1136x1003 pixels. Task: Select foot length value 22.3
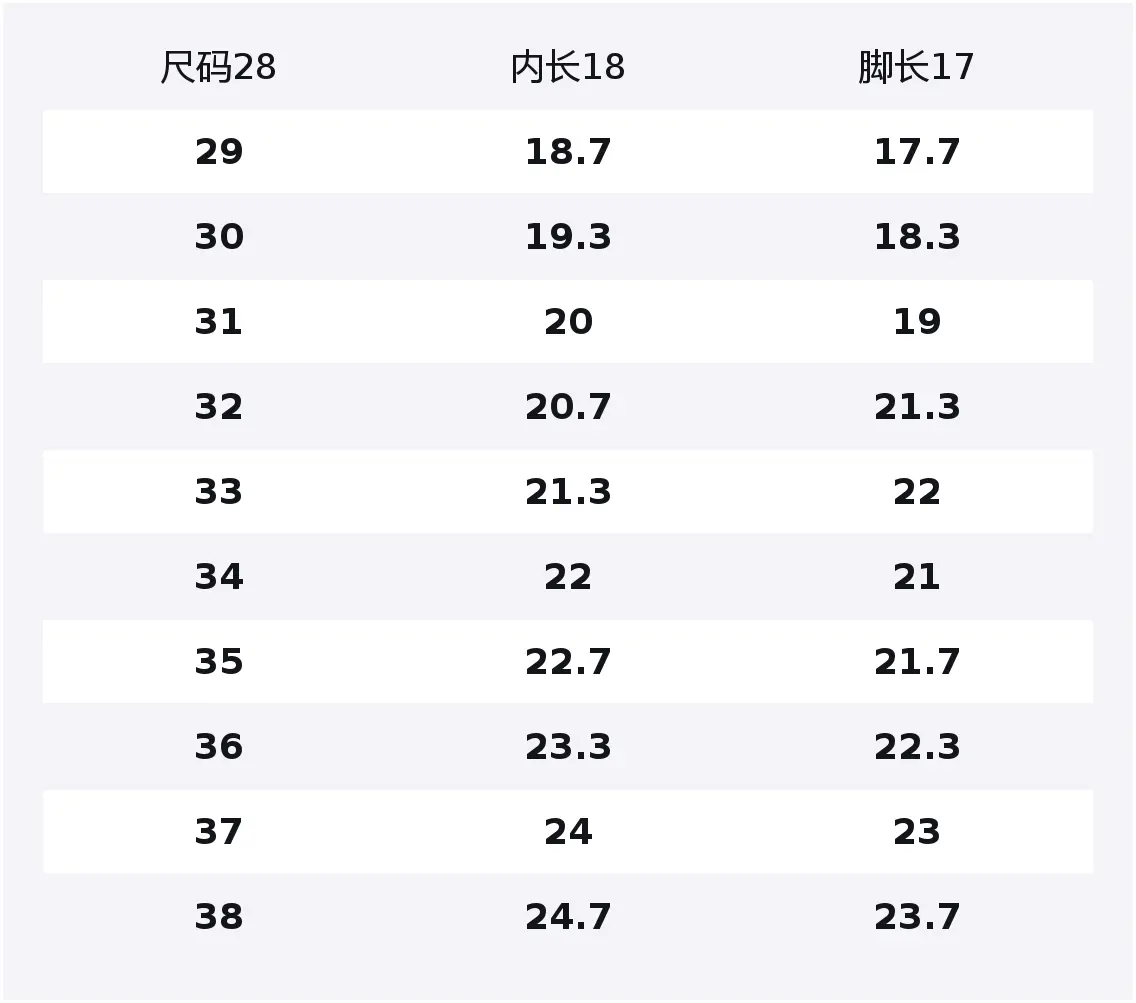click(x=917, y=746)
